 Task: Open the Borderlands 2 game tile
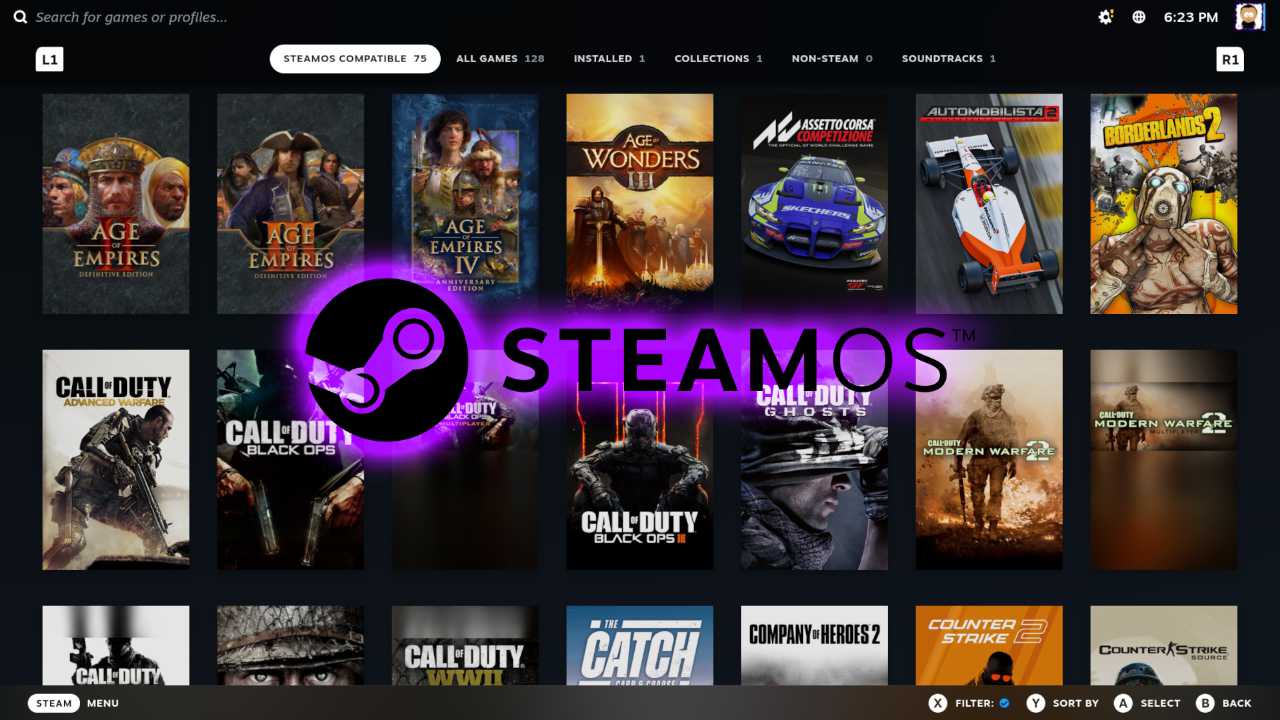click(1164, 204)
